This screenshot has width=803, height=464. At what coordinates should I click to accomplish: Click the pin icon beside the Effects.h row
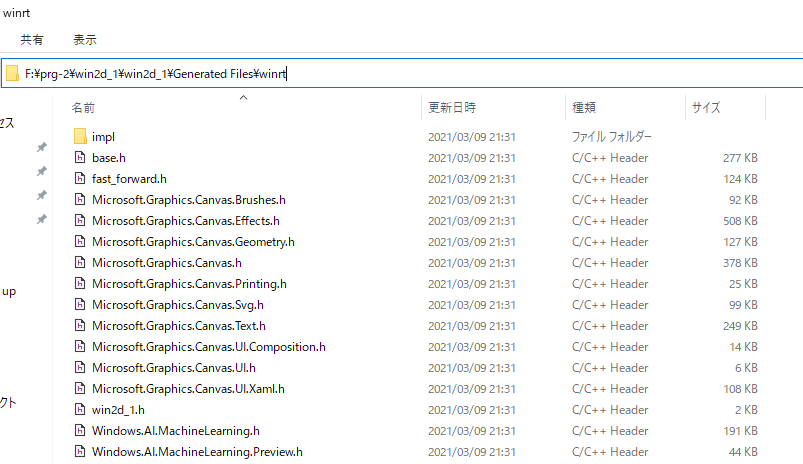click(41, 219)
